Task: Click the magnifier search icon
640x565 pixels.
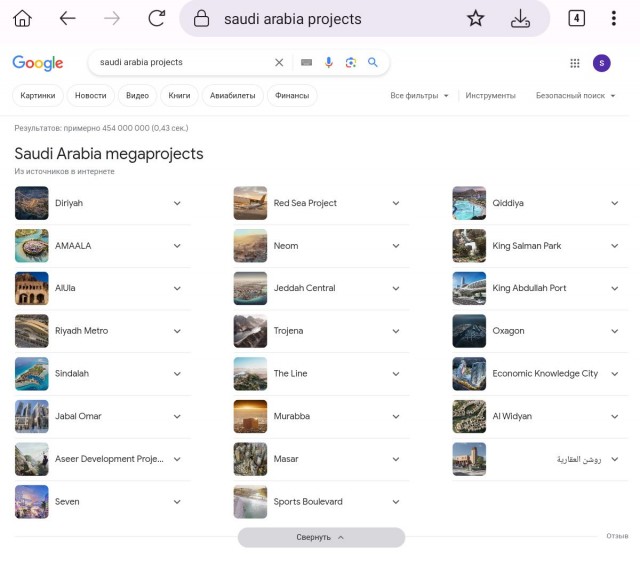Action: [x=373, y=62]
